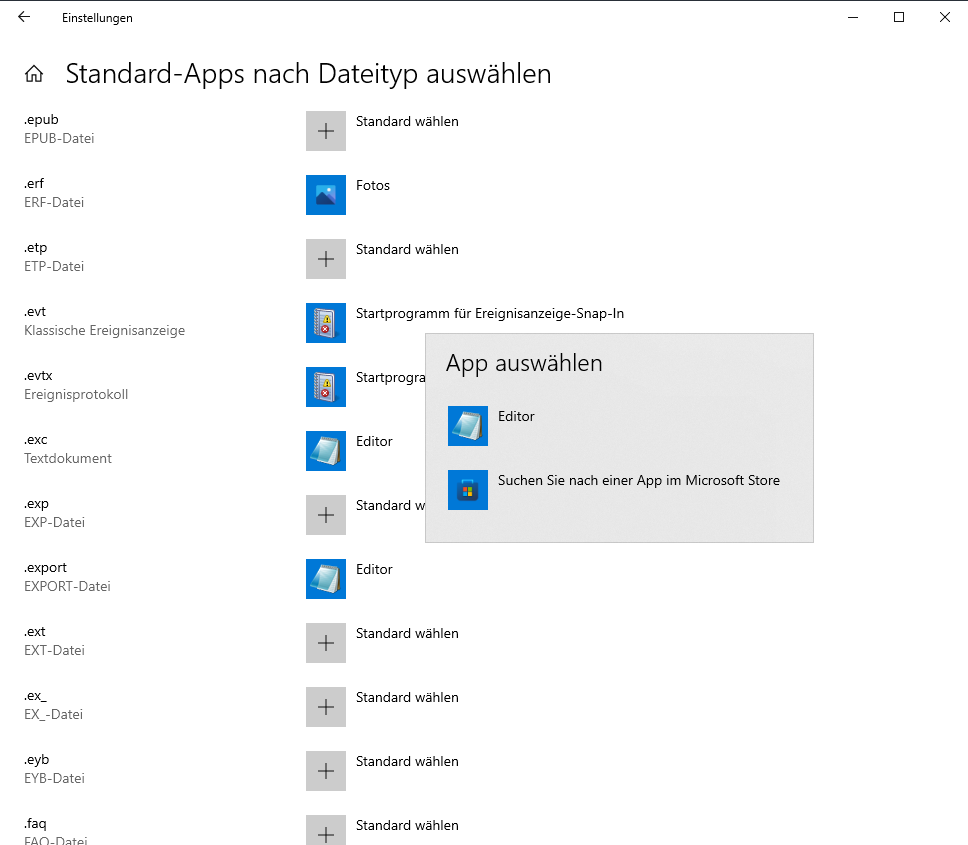Click the plus icon for .exp
The image size is (968, 845).
326,515
